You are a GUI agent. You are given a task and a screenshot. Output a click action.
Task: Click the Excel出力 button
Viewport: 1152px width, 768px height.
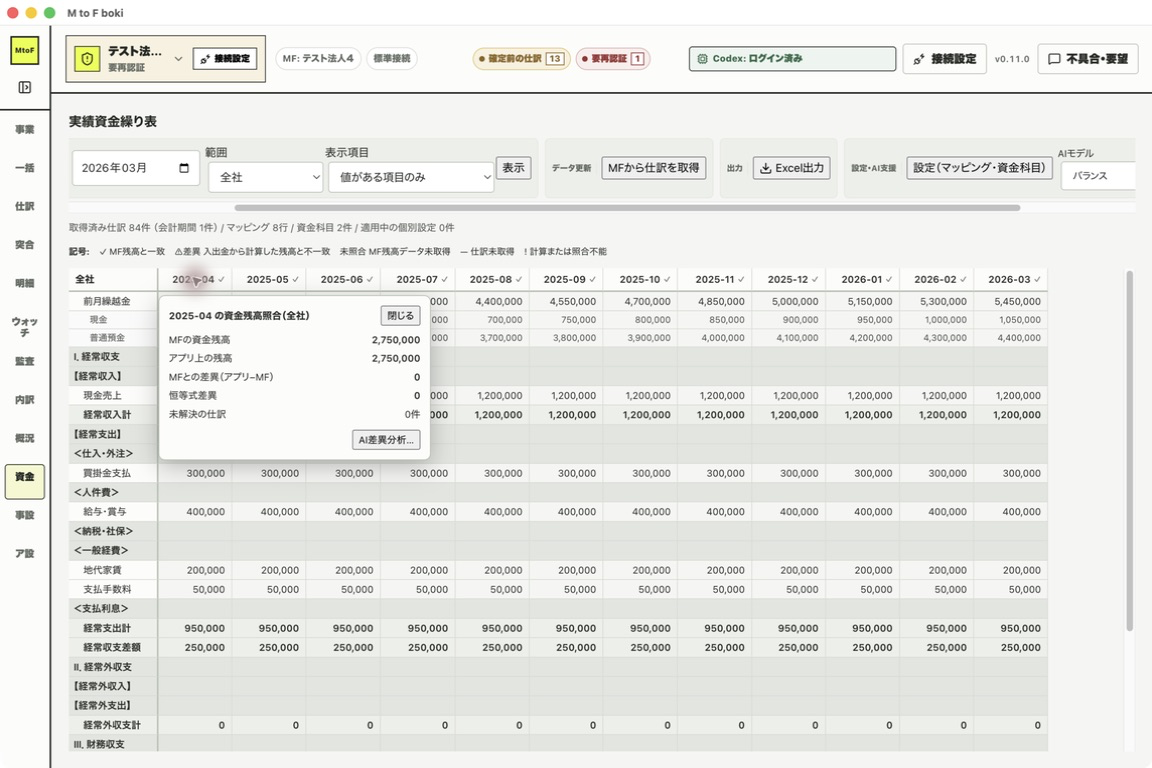click(791, 168)
